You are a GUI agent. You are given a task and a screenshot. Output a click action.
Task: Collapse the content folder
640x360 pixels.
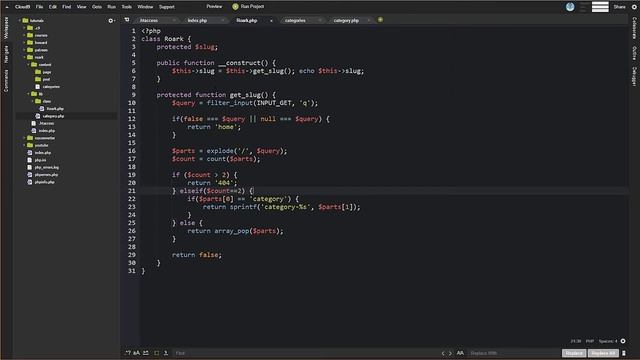tap(28, 64)
